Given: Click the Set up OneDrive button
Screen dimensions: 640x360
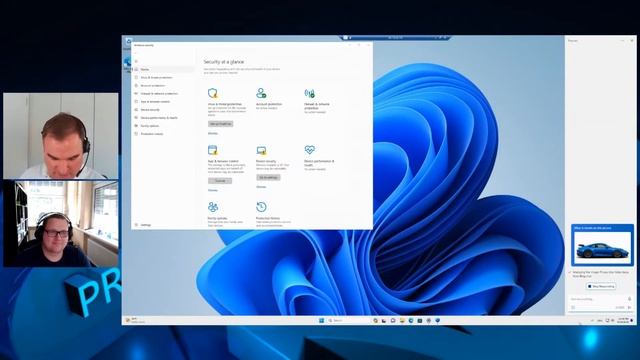Looking at the screenshot, I should [x=220, y=124].
